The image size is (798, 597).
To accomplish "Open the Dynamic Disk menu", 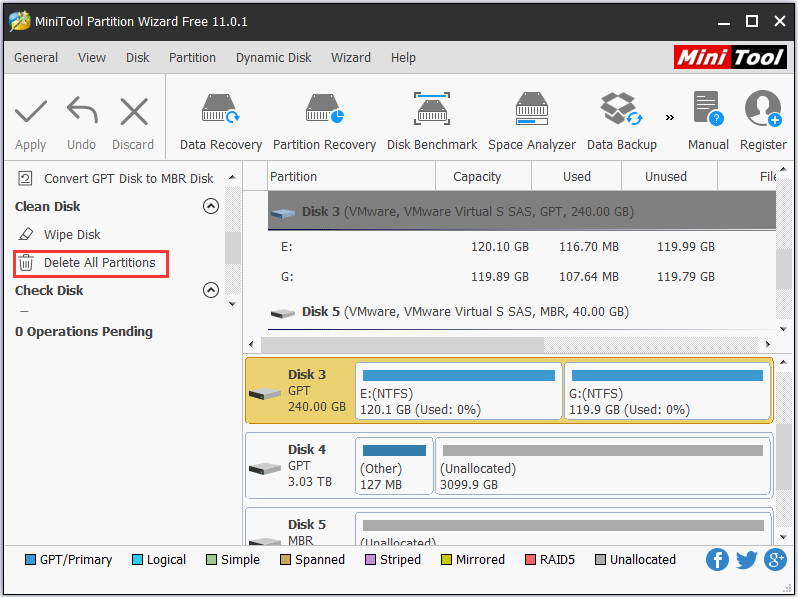I will [x=273, y=58].
